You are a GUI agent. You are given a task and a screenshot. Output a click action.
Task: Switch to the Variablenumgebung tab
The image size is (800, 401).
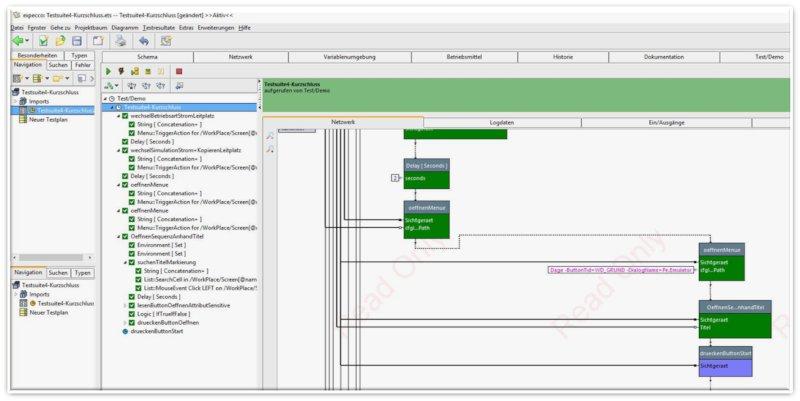pos(349,57)
